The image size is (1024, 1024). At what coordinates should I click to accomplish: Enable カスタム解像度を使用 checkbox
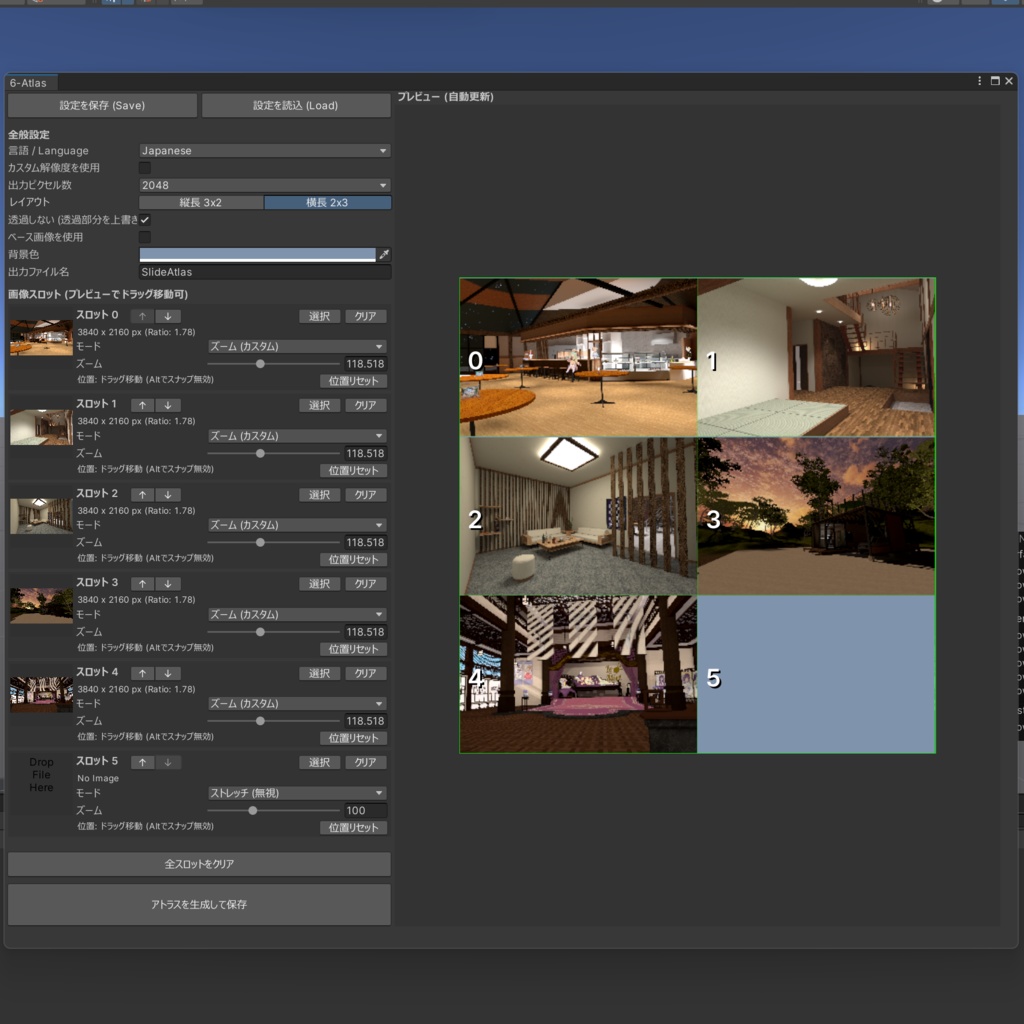pyautogui.click(x=145, y=168)
